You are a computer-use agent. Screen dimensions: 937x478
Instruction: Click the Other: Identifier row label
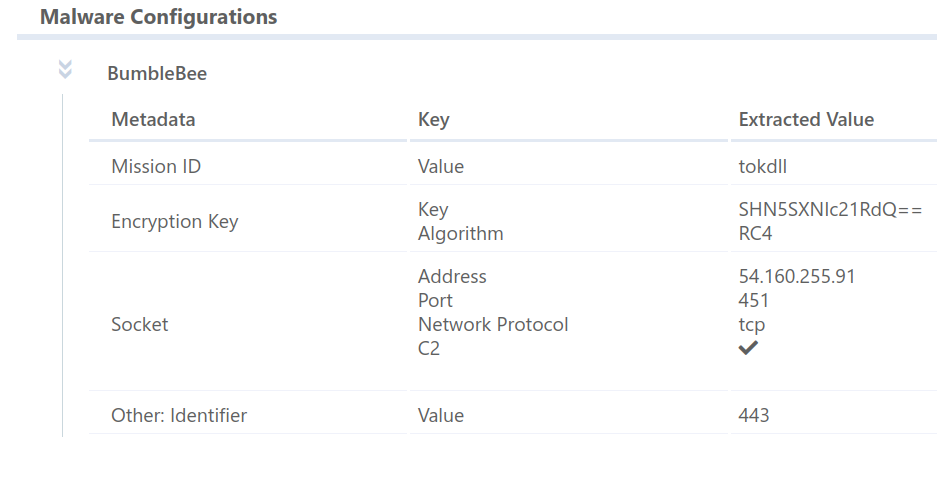tap(179, 415)
